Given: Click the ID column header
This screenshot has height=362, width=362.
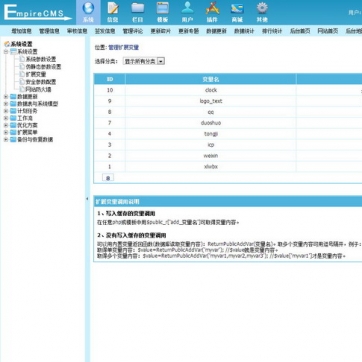Looking at the screenshot, I should coord(110,79).
